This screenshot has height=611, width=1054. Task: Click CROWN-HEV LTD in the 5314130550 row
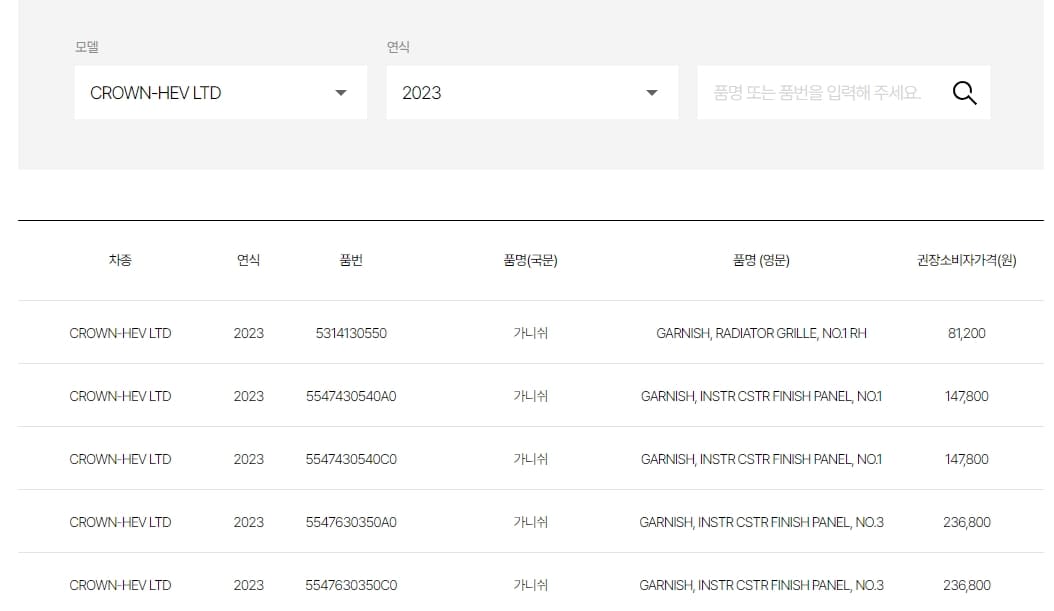(120, 333)
